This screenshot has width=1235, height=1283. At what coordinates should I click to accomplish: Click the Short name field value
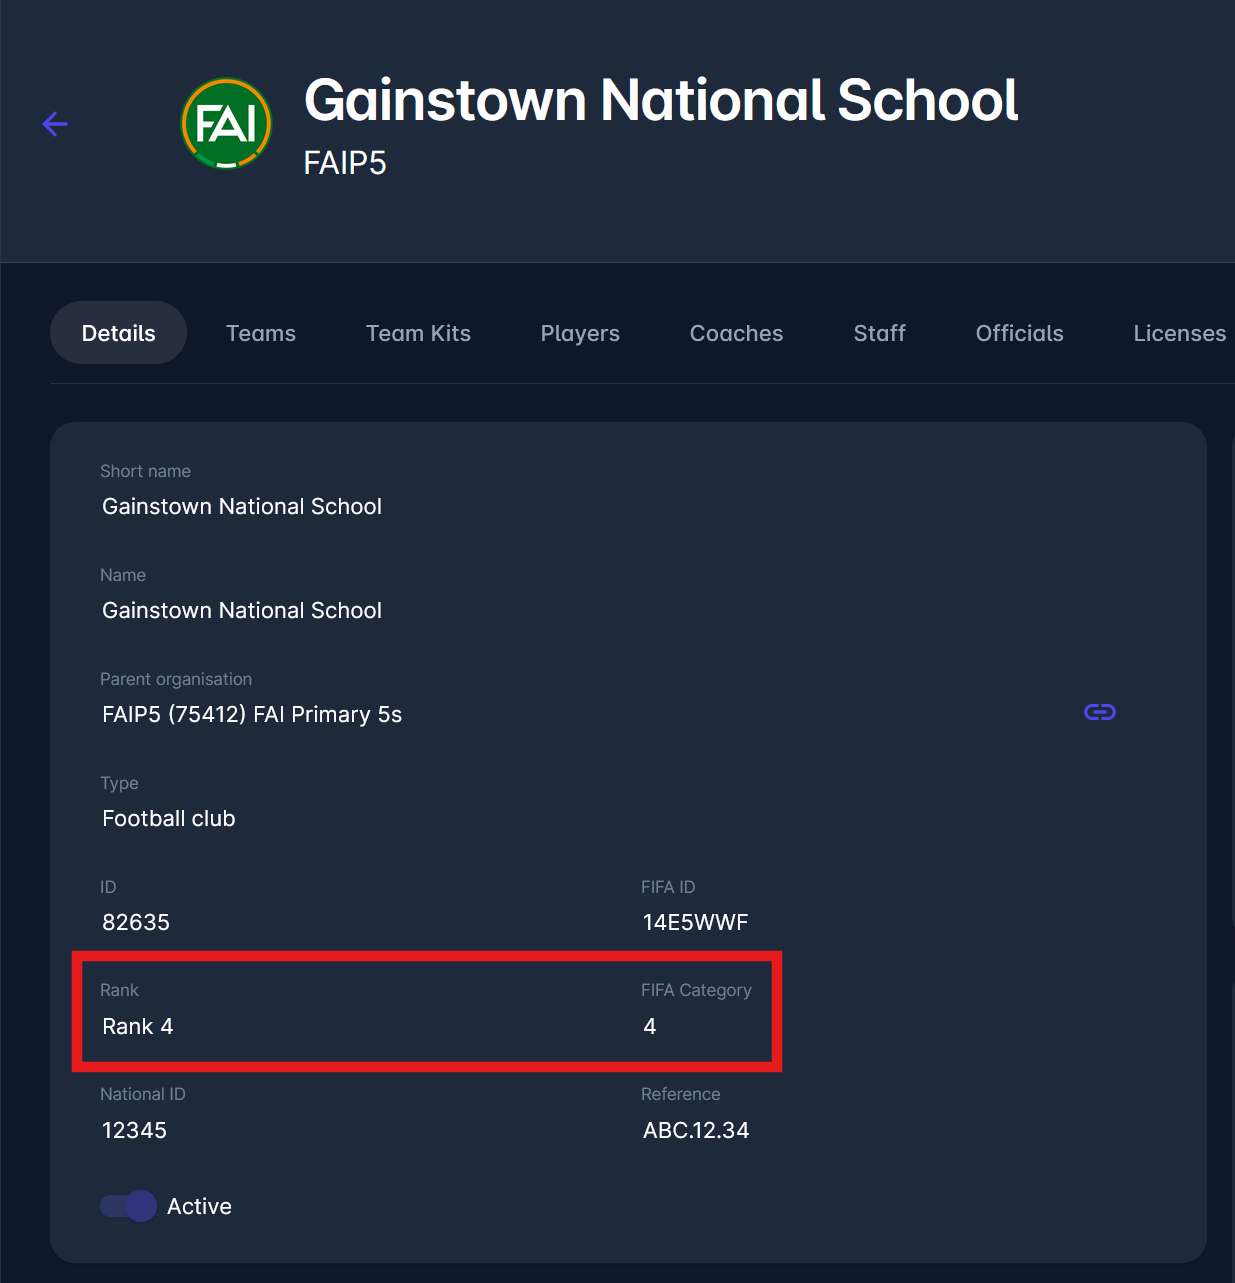[242, 507]
